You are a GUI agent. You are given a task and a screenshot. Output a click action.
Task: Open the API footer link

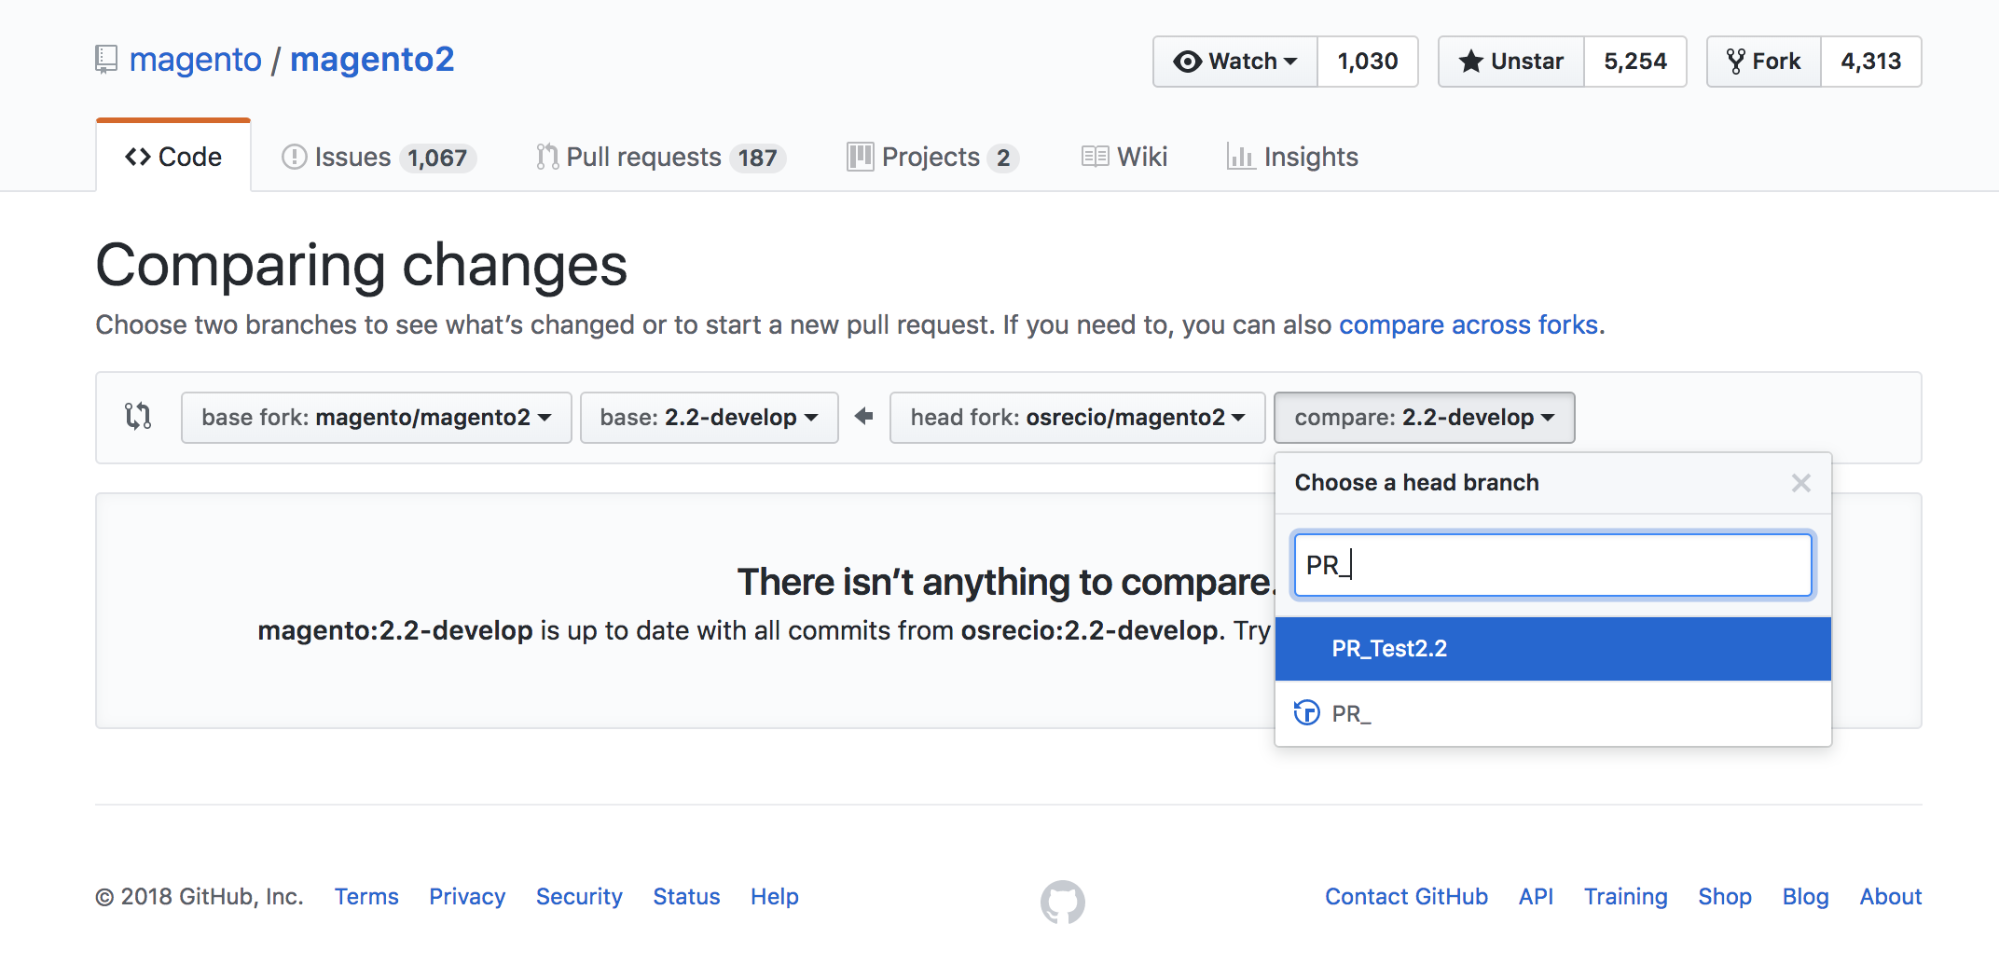[1536, 897]
